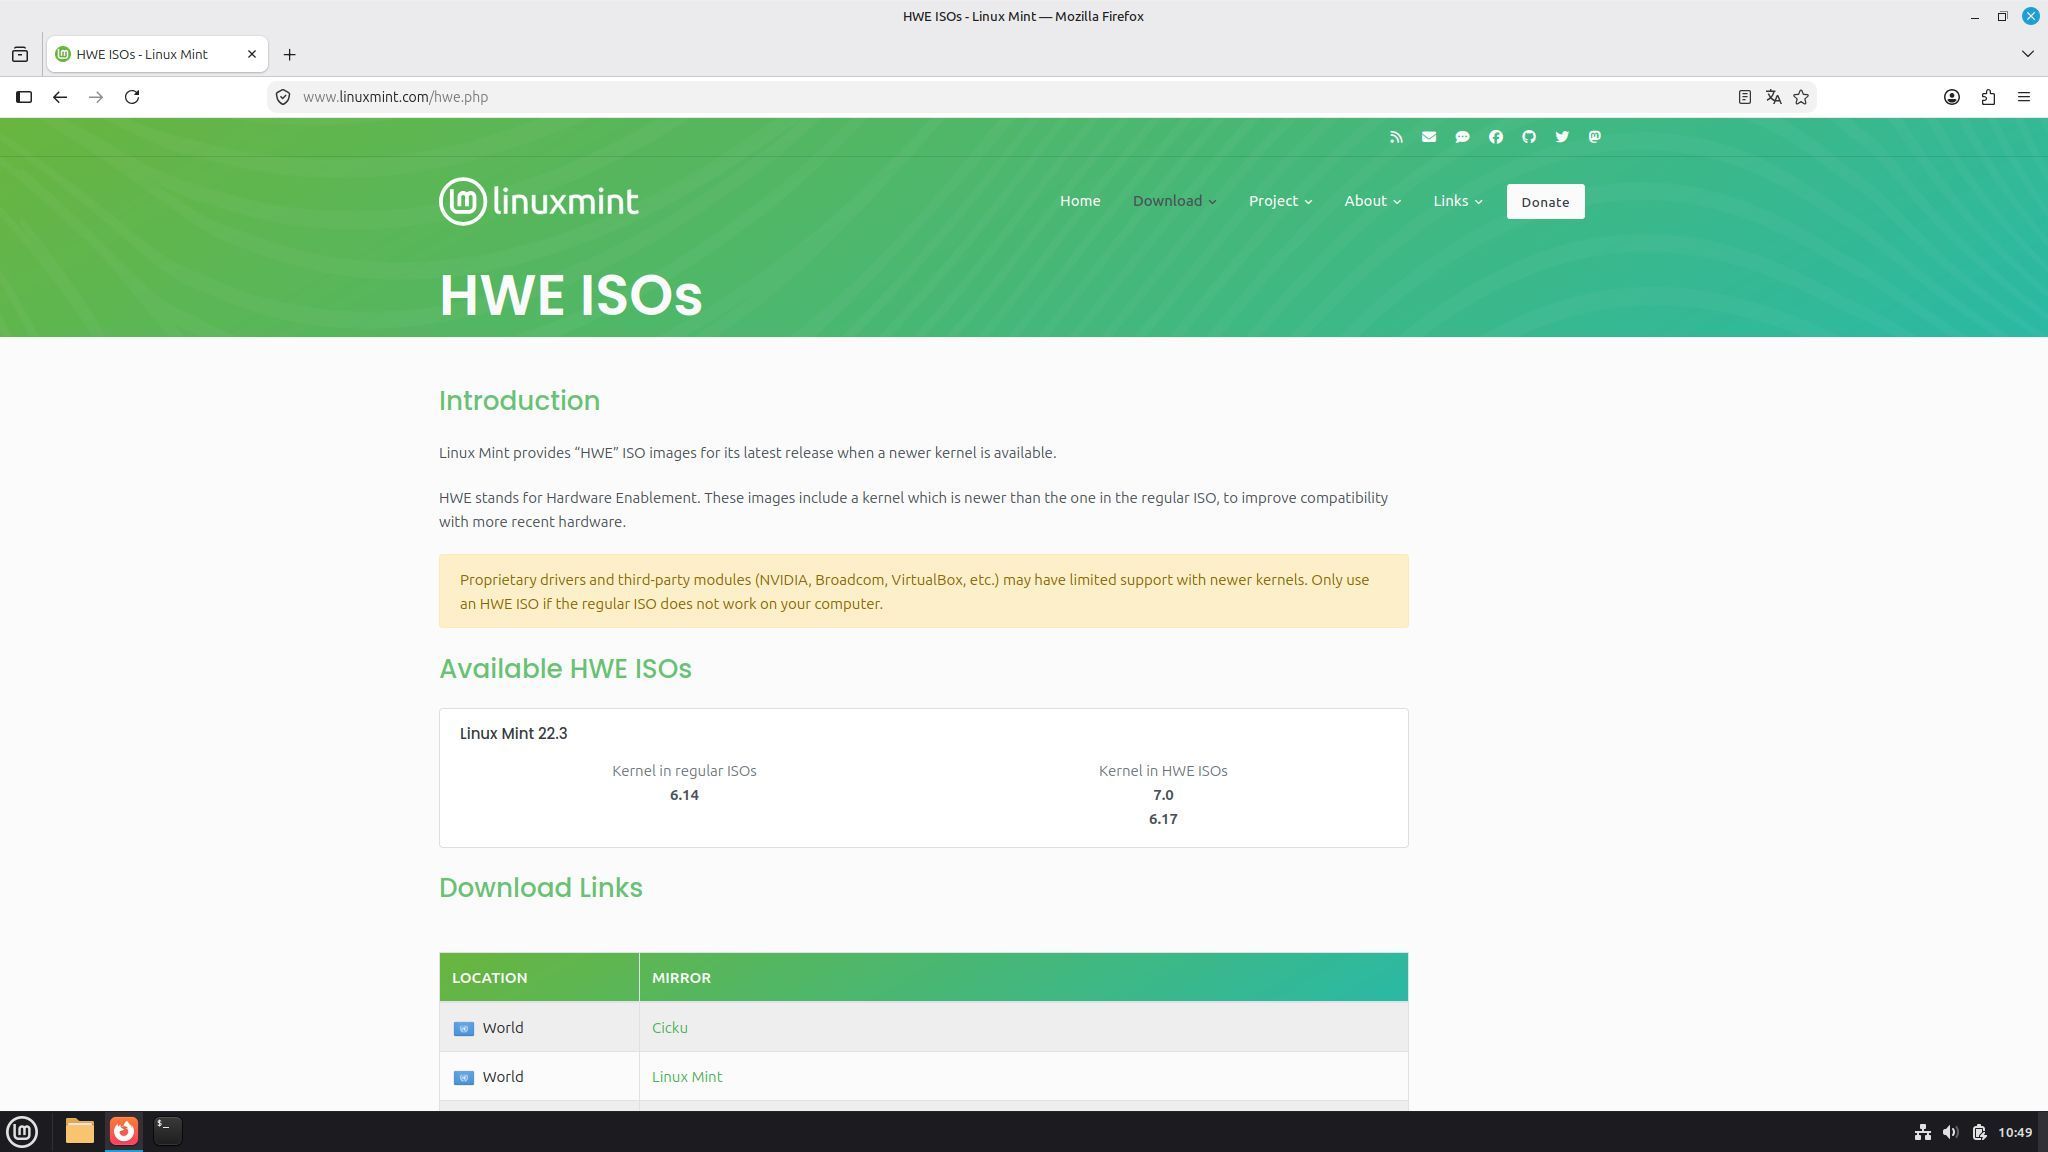Open Linux Mint start menu
The height and width of the screenshot is (1152, 2048).
[x=22, y=1131]
